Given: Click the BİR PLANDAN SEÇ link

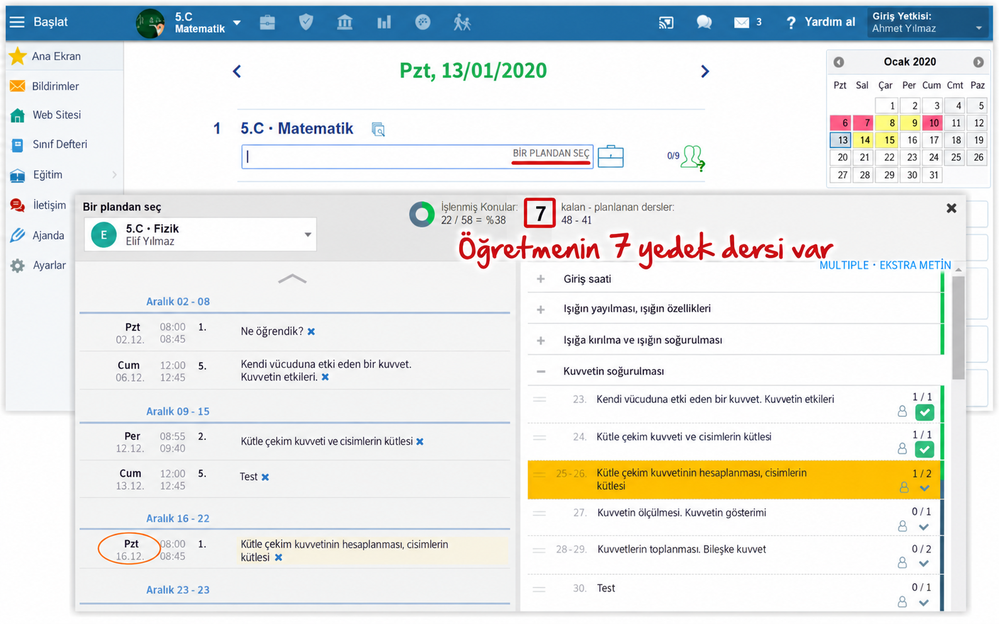Looking at the screenshot, I should pyautogui.click(x=551, y=154).
